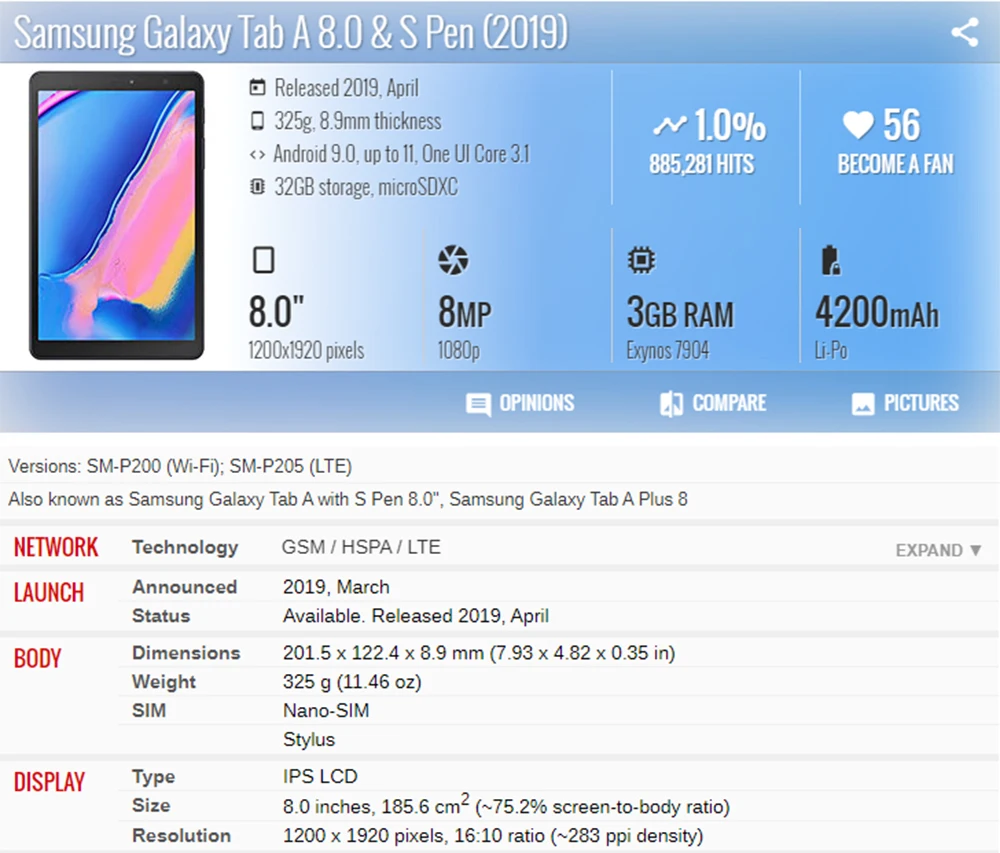Click the share icon in the header
Viewport: 1000px width, 853px height.
click(x=965, y=32)
